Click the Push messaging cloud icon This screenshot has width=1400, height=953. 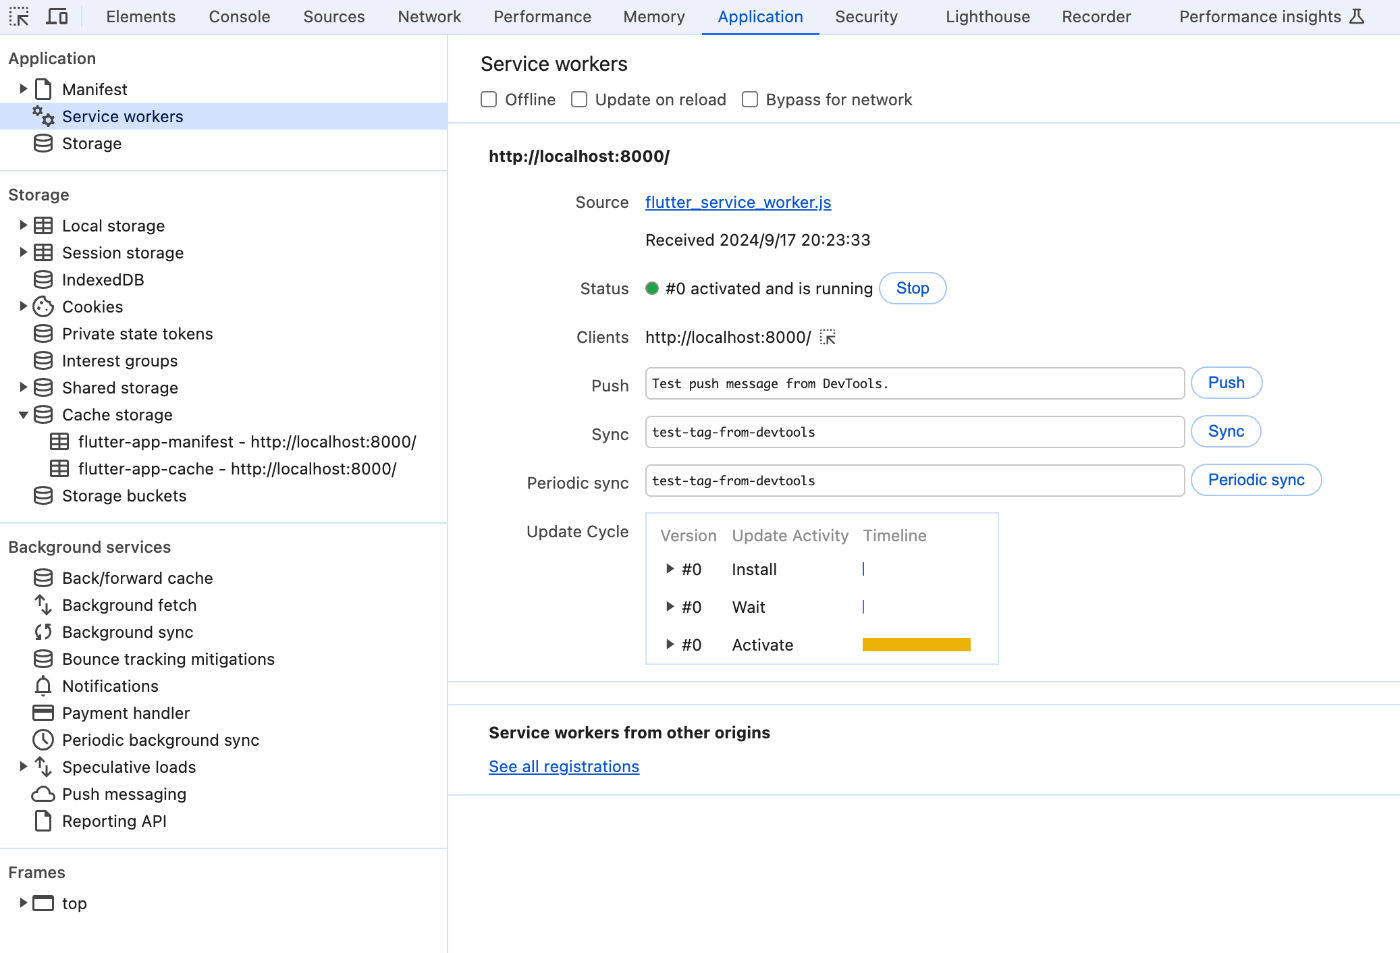(x=43, y=794)
